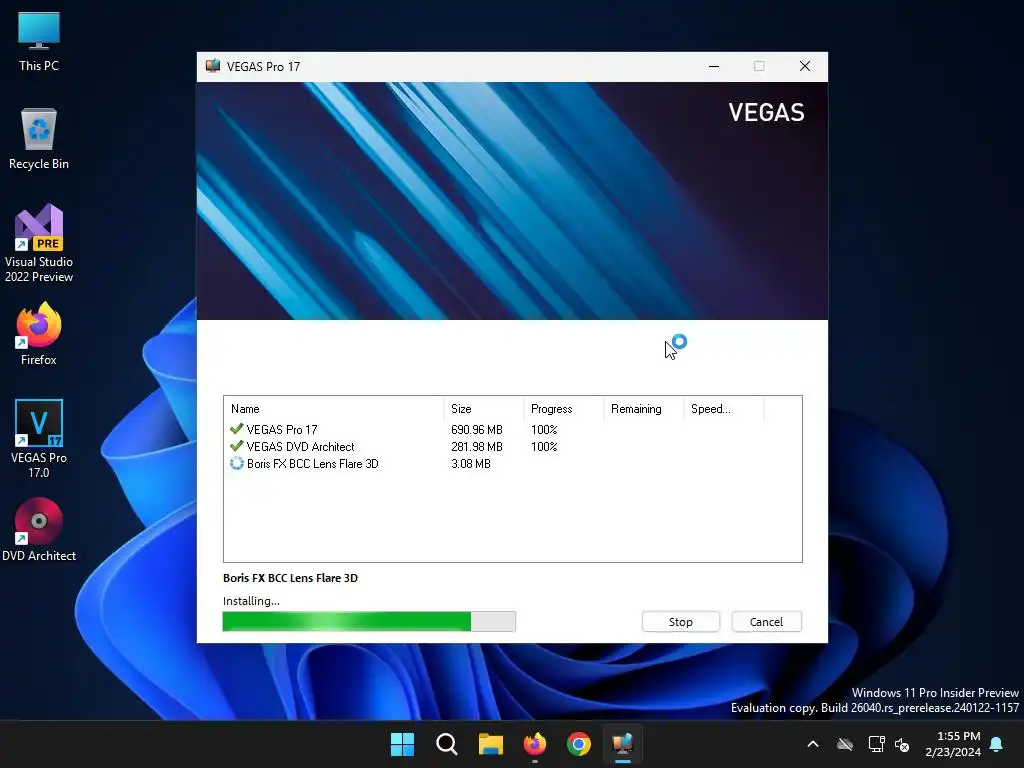This screenshot has width=1024, height=768.
Task: Click the 690.96 MB size value
Action: tap(477, 430)
